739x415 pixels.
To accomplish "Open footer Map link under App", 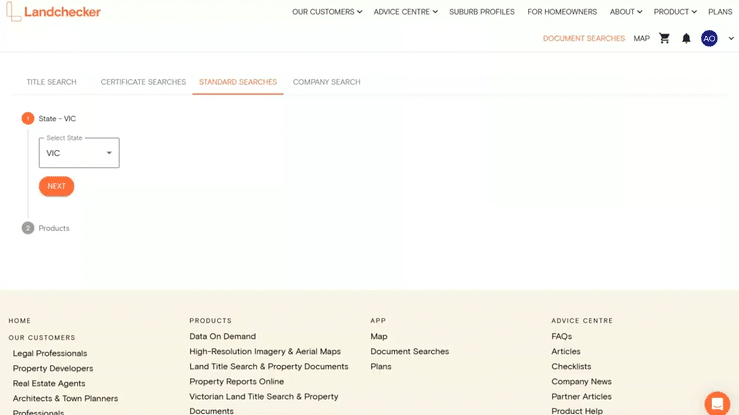I will coord(379,336).
